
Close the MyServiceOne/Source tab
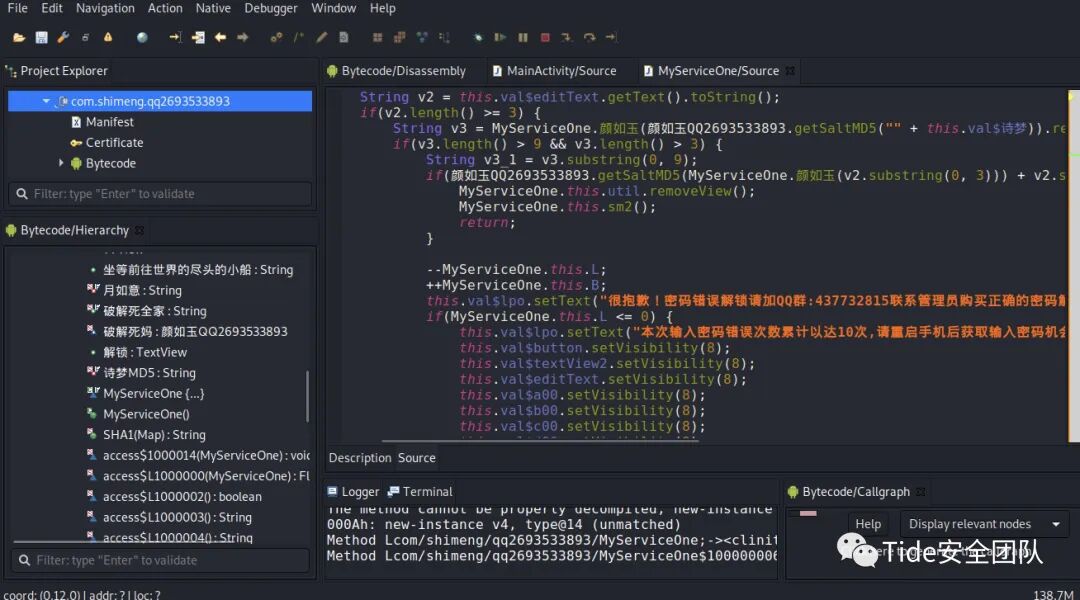pyautogui.click(x=790, y=71)
